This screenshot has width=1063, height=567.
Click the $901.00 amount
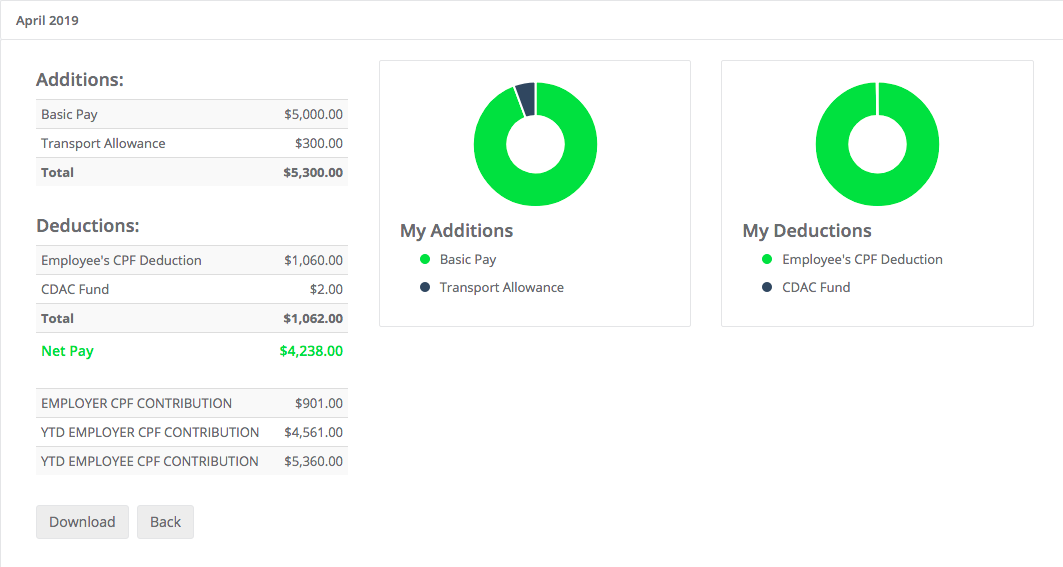[319, 403]
